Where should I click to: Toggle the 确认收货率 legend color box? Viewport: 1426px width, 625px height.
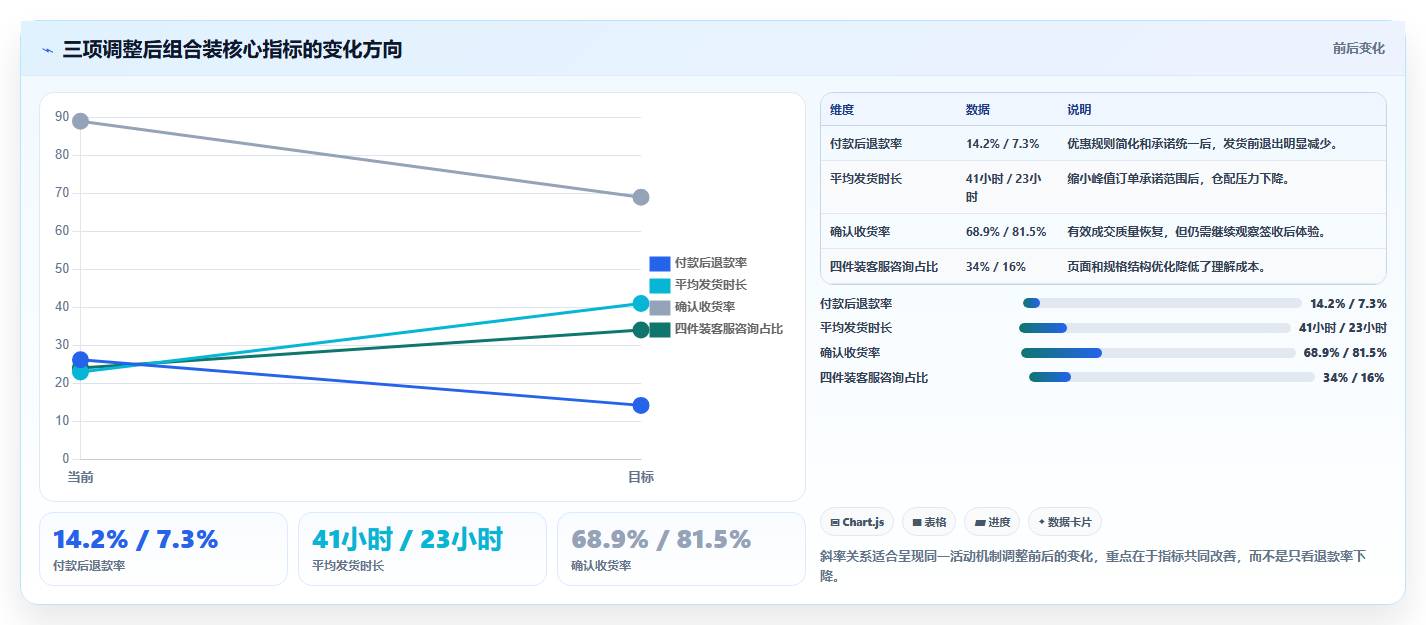[x=659, y=307]
